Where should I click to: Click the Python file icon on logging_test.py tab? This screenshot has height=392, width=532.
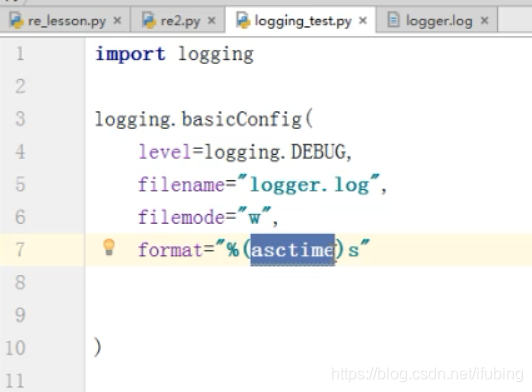click(243, 20)
